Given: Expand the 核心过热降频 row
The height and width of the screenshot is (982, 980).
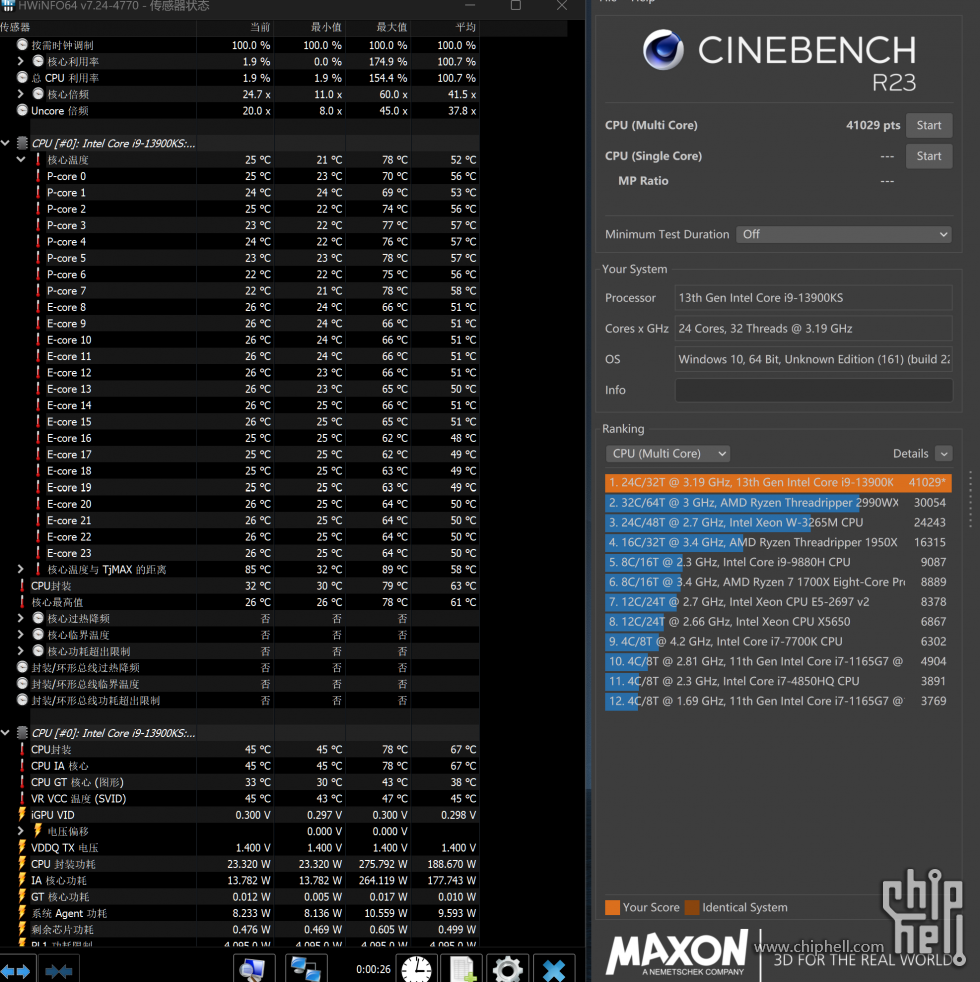Looking at the screenshot, I should (21, 618).
